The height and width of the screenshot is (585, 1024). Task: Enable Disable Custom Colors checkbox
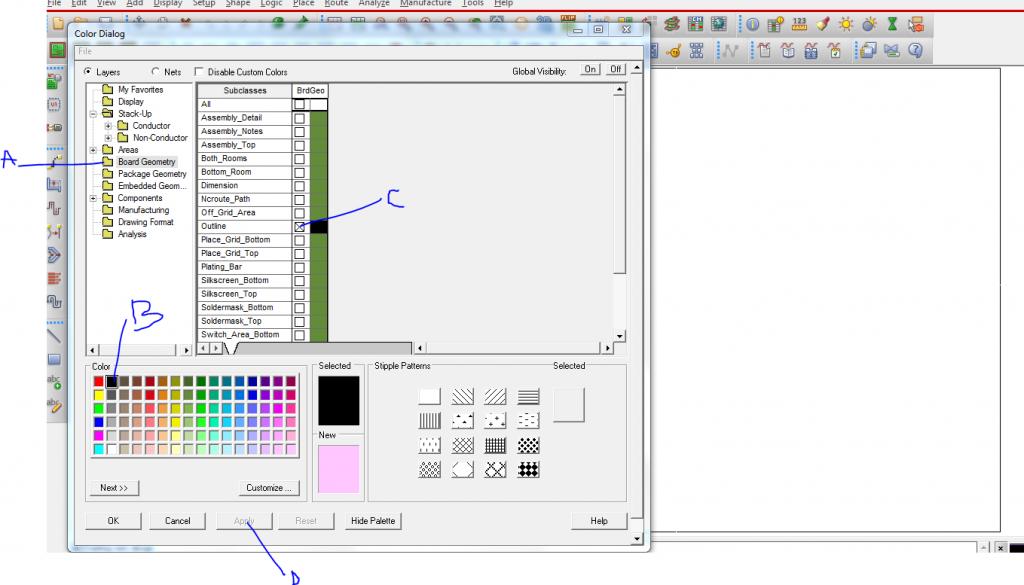tap(199, 71)
